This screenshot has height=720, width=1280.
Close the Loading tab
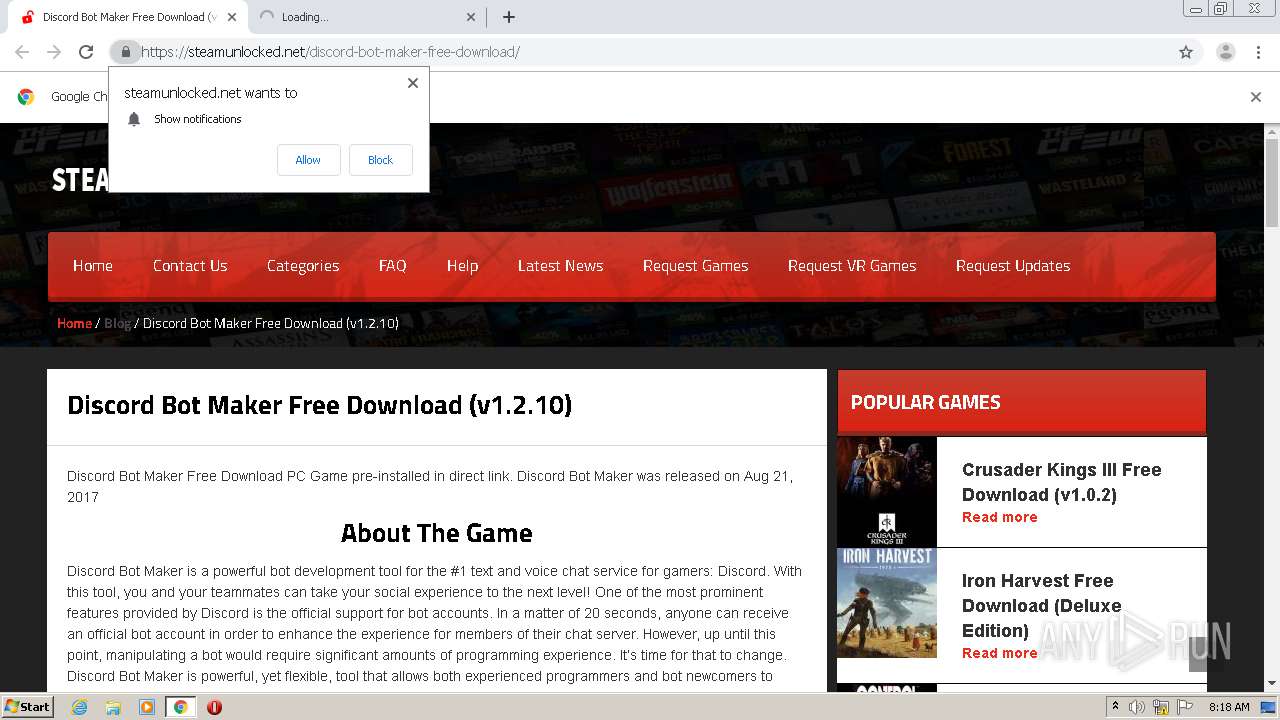point(472,17)
